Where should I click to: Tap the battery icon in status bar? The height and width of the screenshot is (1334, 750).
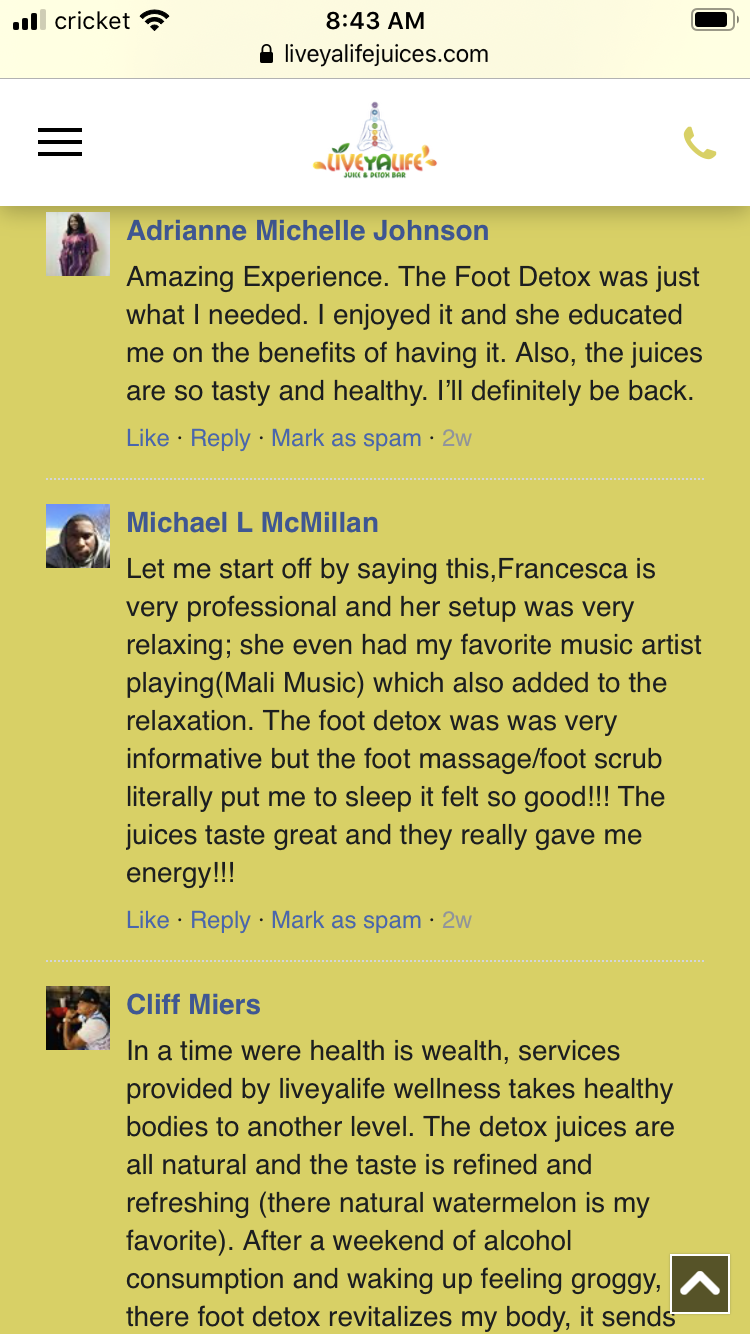(713, 20)
